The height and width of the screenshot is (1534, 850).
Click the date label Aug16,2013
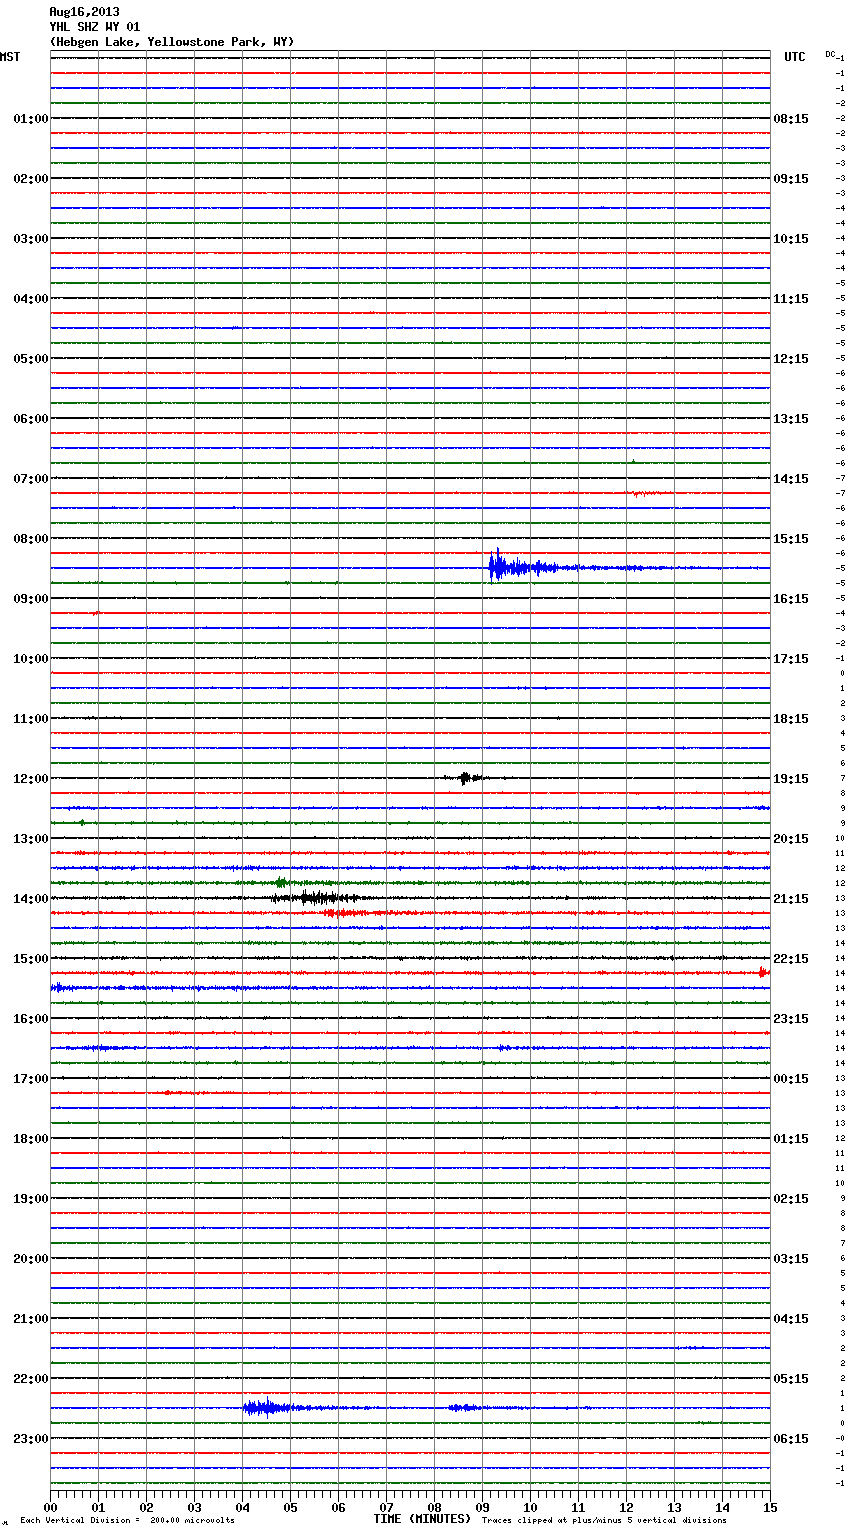coord(84,12)
